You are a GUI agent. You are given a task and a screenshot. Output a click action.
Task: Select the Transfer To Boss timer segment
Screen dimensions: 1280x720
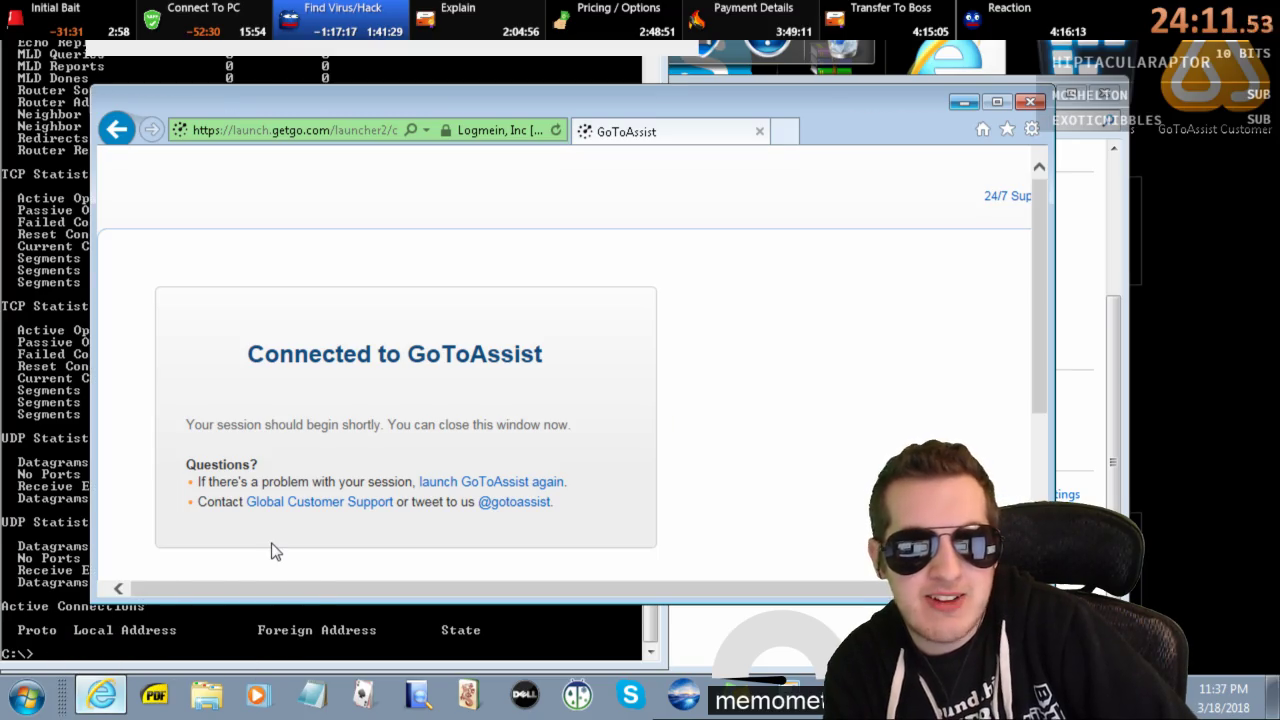(886, 20)
